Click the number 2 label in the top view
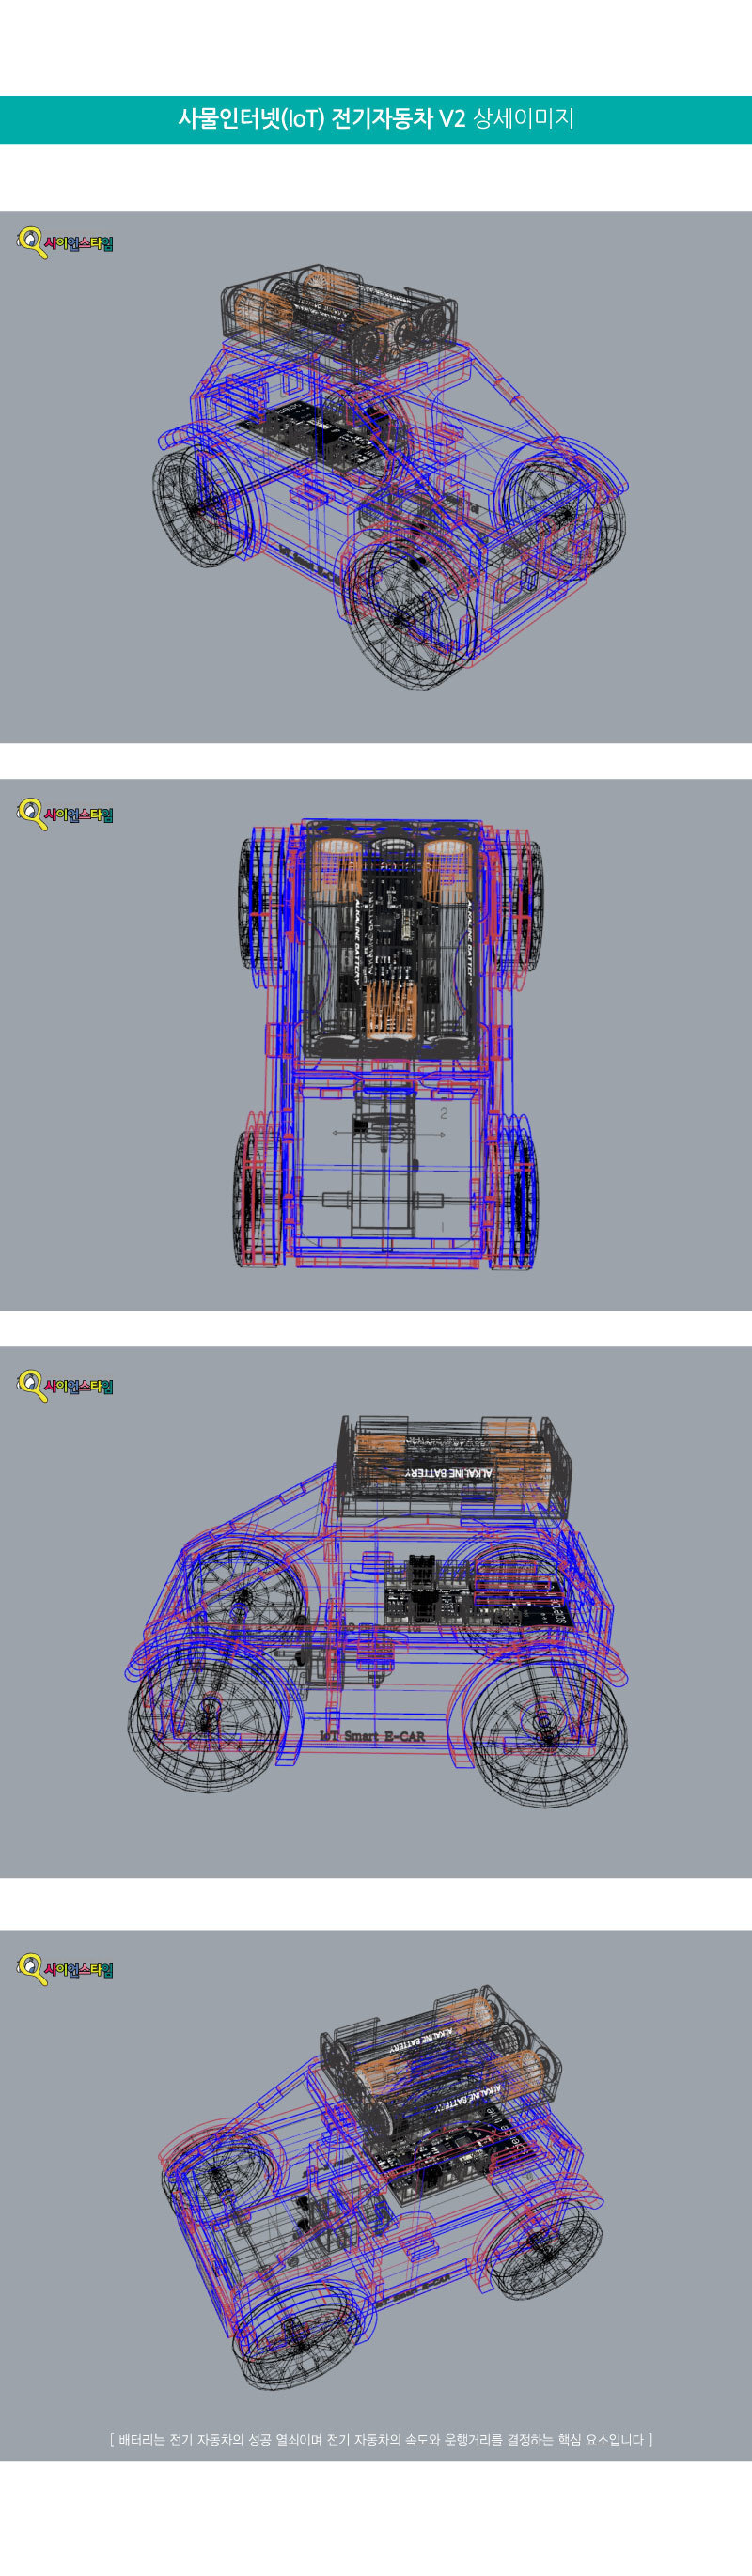 [443, 1112]
